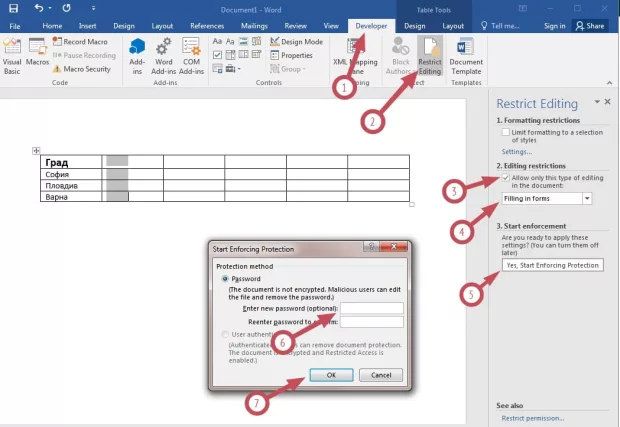Insert Picture content control
Screen dimensions: 620x427
click(x=244, y=41)
